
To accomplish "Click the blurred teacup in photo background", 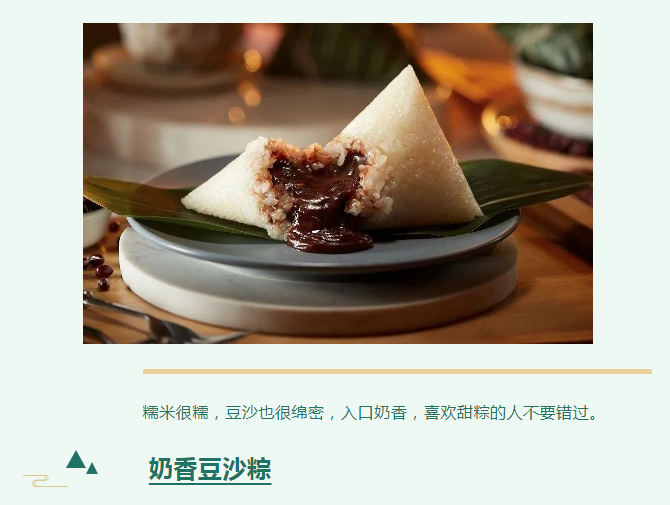I will (x=179, y=45).
